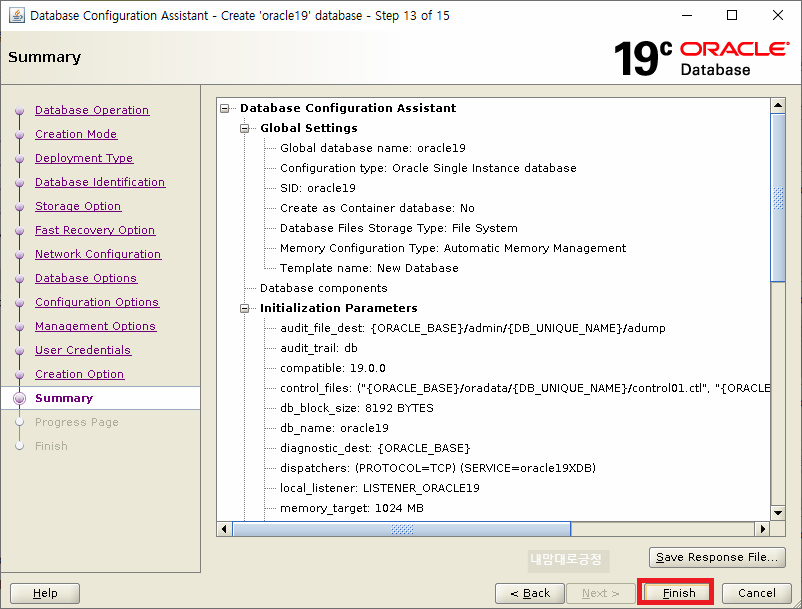Screen dimensions: 802x609
Task: Select 'local_listener: LISTENER_ORACLE19' row
Action: [380, 488]
